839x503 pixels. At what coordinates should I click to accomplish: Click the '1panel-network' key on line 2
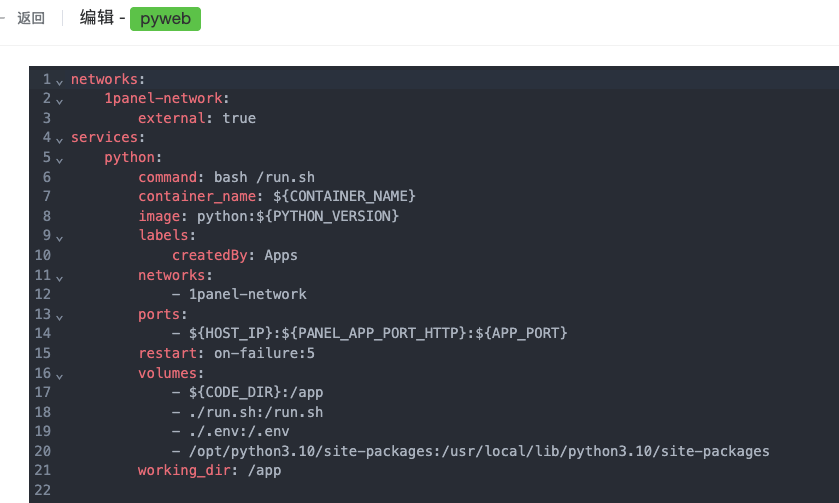point(163,98)
